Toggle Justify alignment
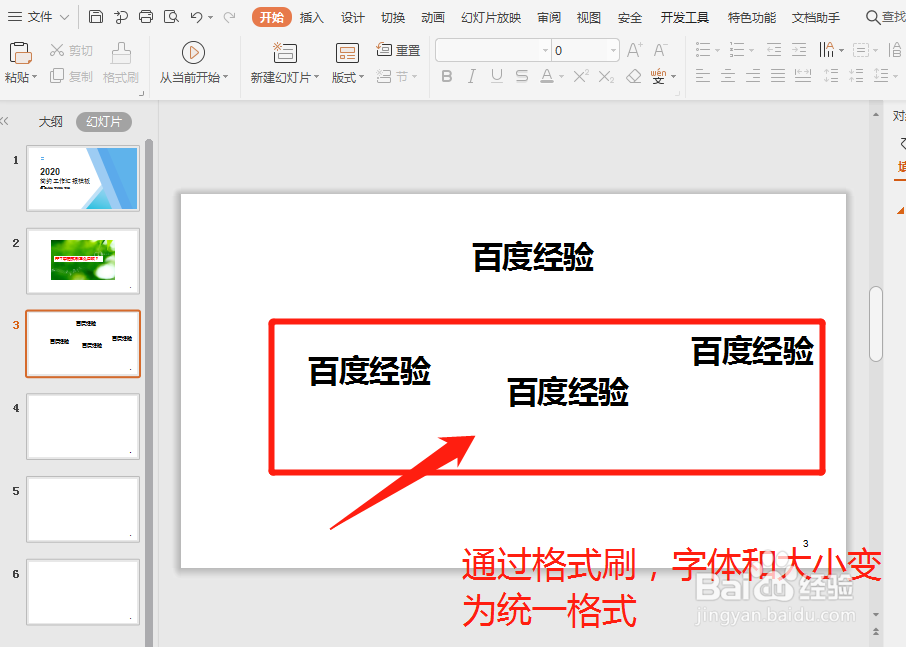The width and height of the screenshot is (906, 647). pos(778,75)
